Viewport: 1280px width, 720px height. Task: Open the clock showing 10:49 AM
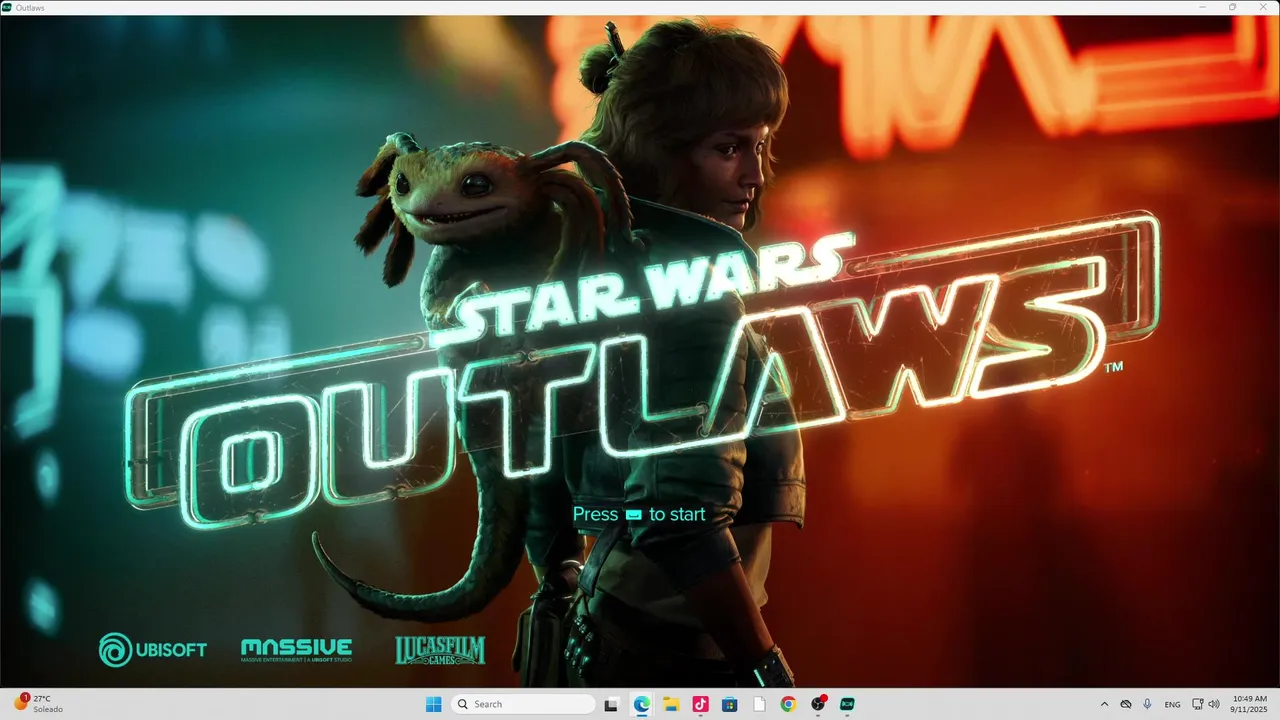(1249, 704)
